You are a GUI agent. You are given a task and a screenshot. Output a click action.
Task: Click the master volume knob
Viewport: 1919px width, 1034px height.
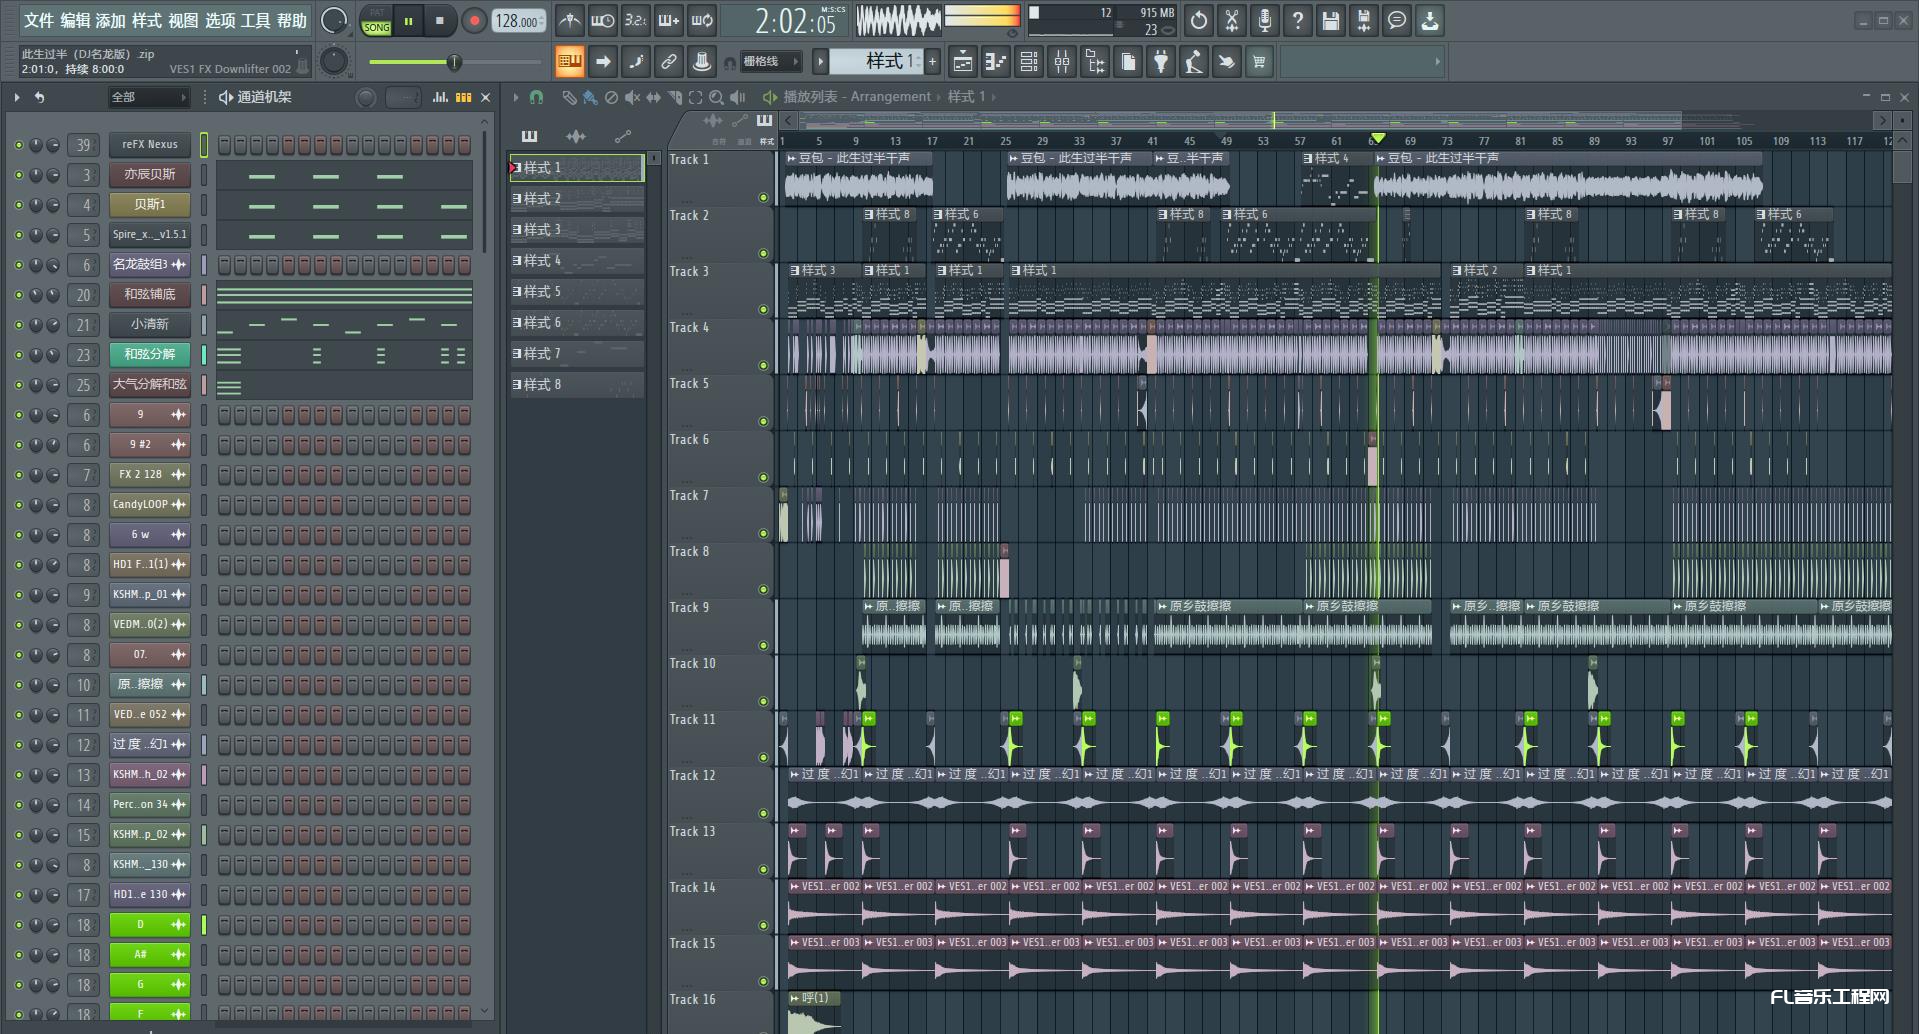click(x=334, y=20)
